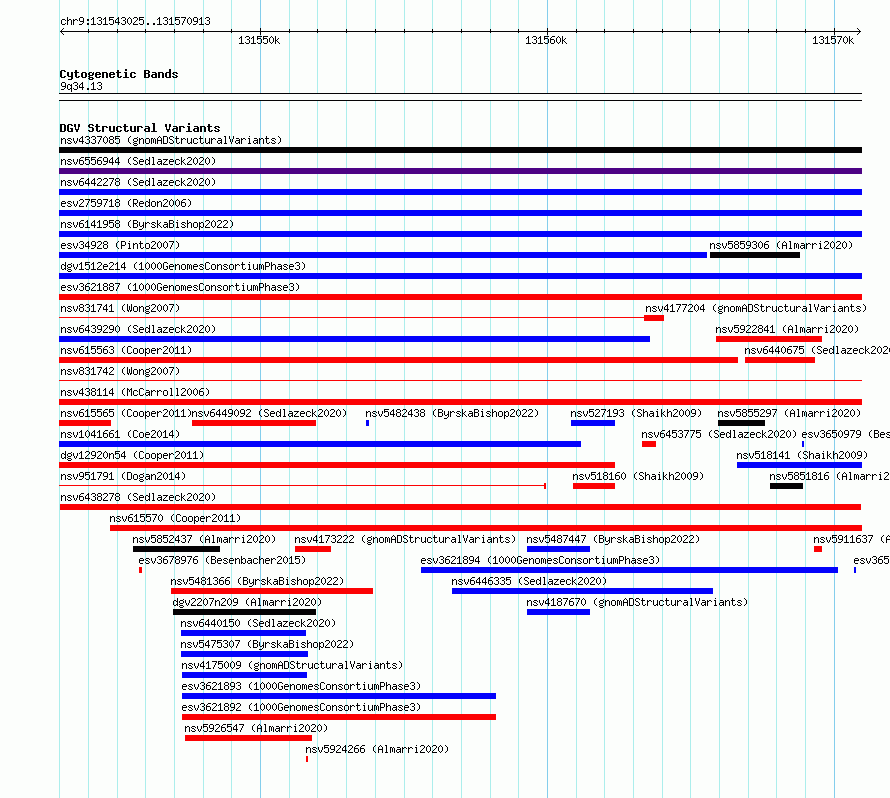Viewport: 890px width, 798px height.
Task: Select esv34928 (Pinto2007) variant label
Action: pyautogui.click(x=120, y=245)
